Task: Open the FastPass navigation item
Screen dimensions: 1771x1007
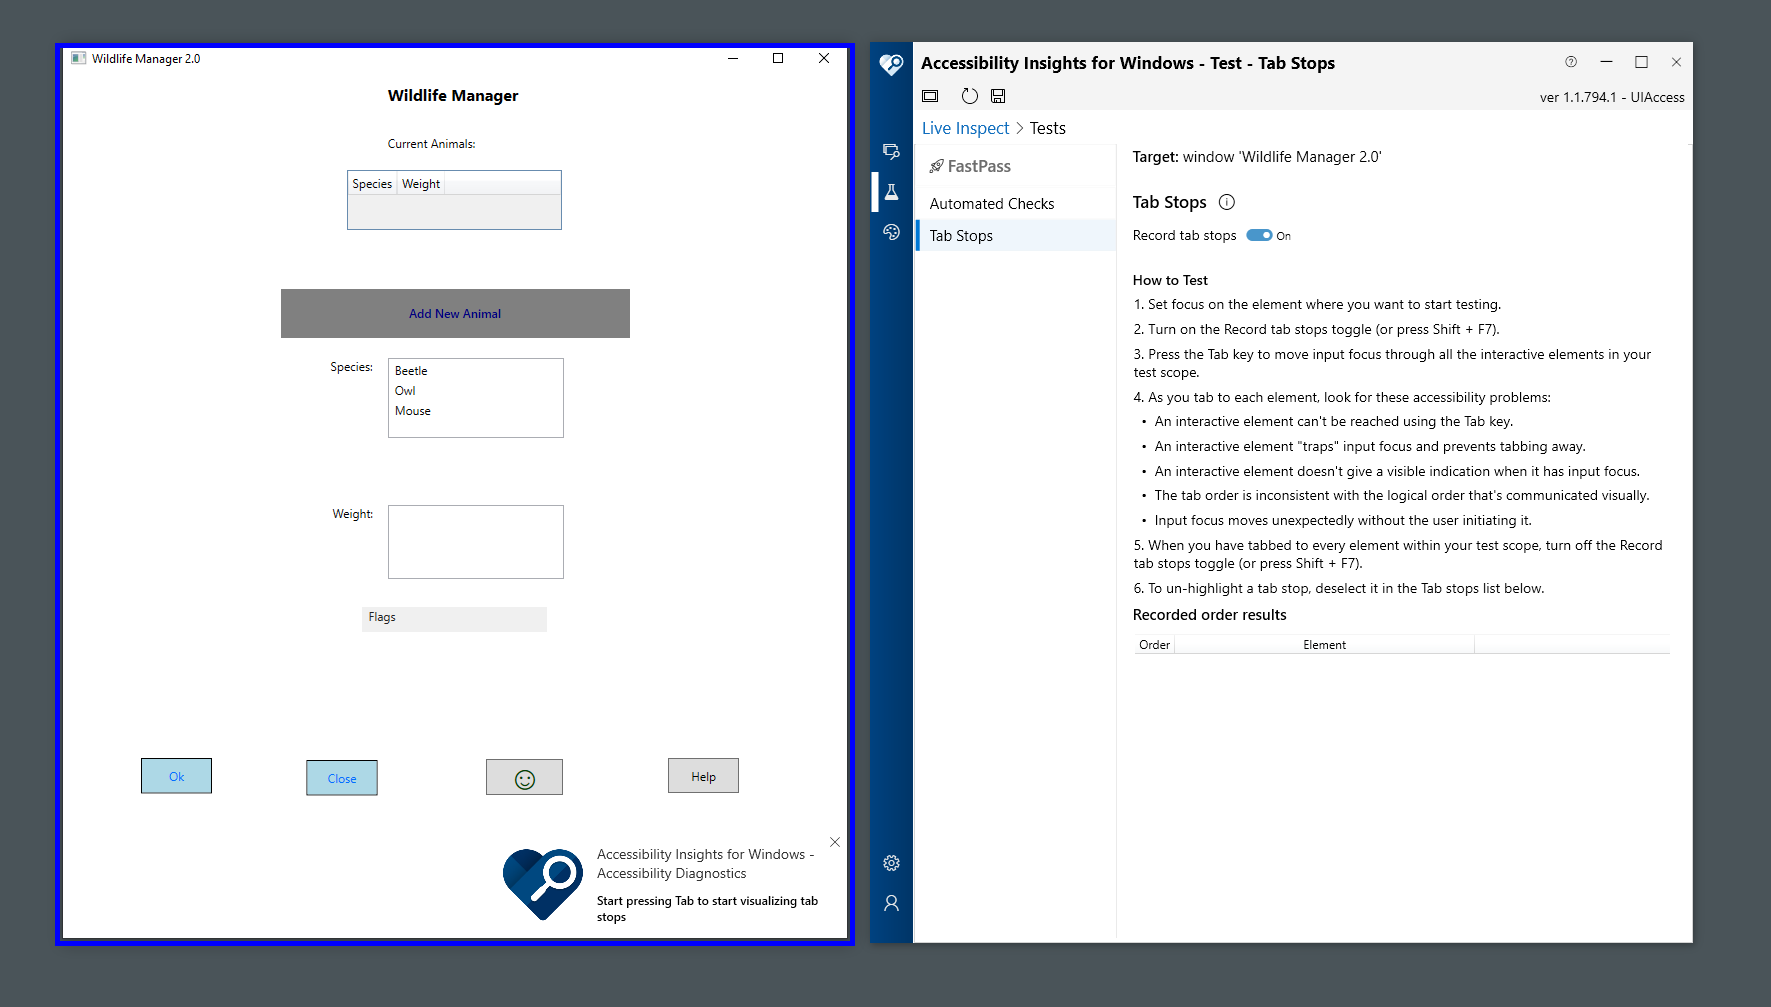Action: coord(1016,166)
